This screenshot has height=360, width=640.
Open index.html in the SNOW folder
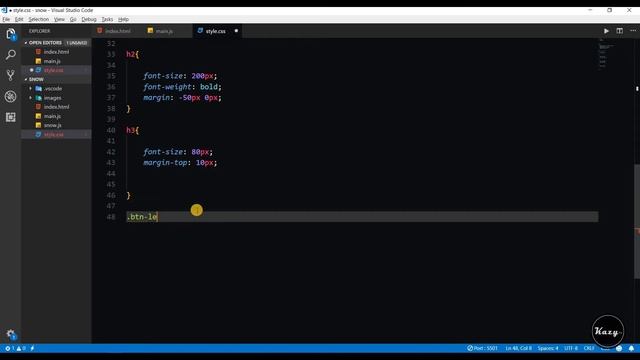(x=56, y=107)
